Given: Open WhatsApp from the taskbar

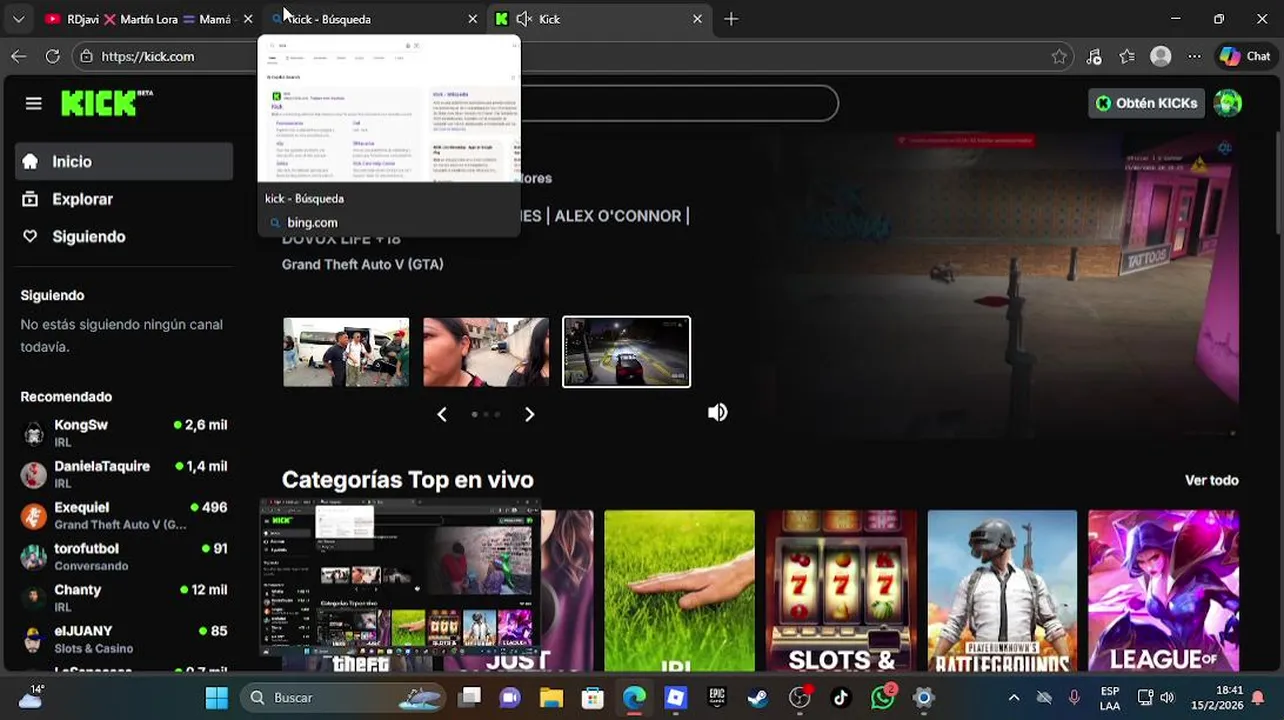Looking at the screenshot, I should (882, 698).
